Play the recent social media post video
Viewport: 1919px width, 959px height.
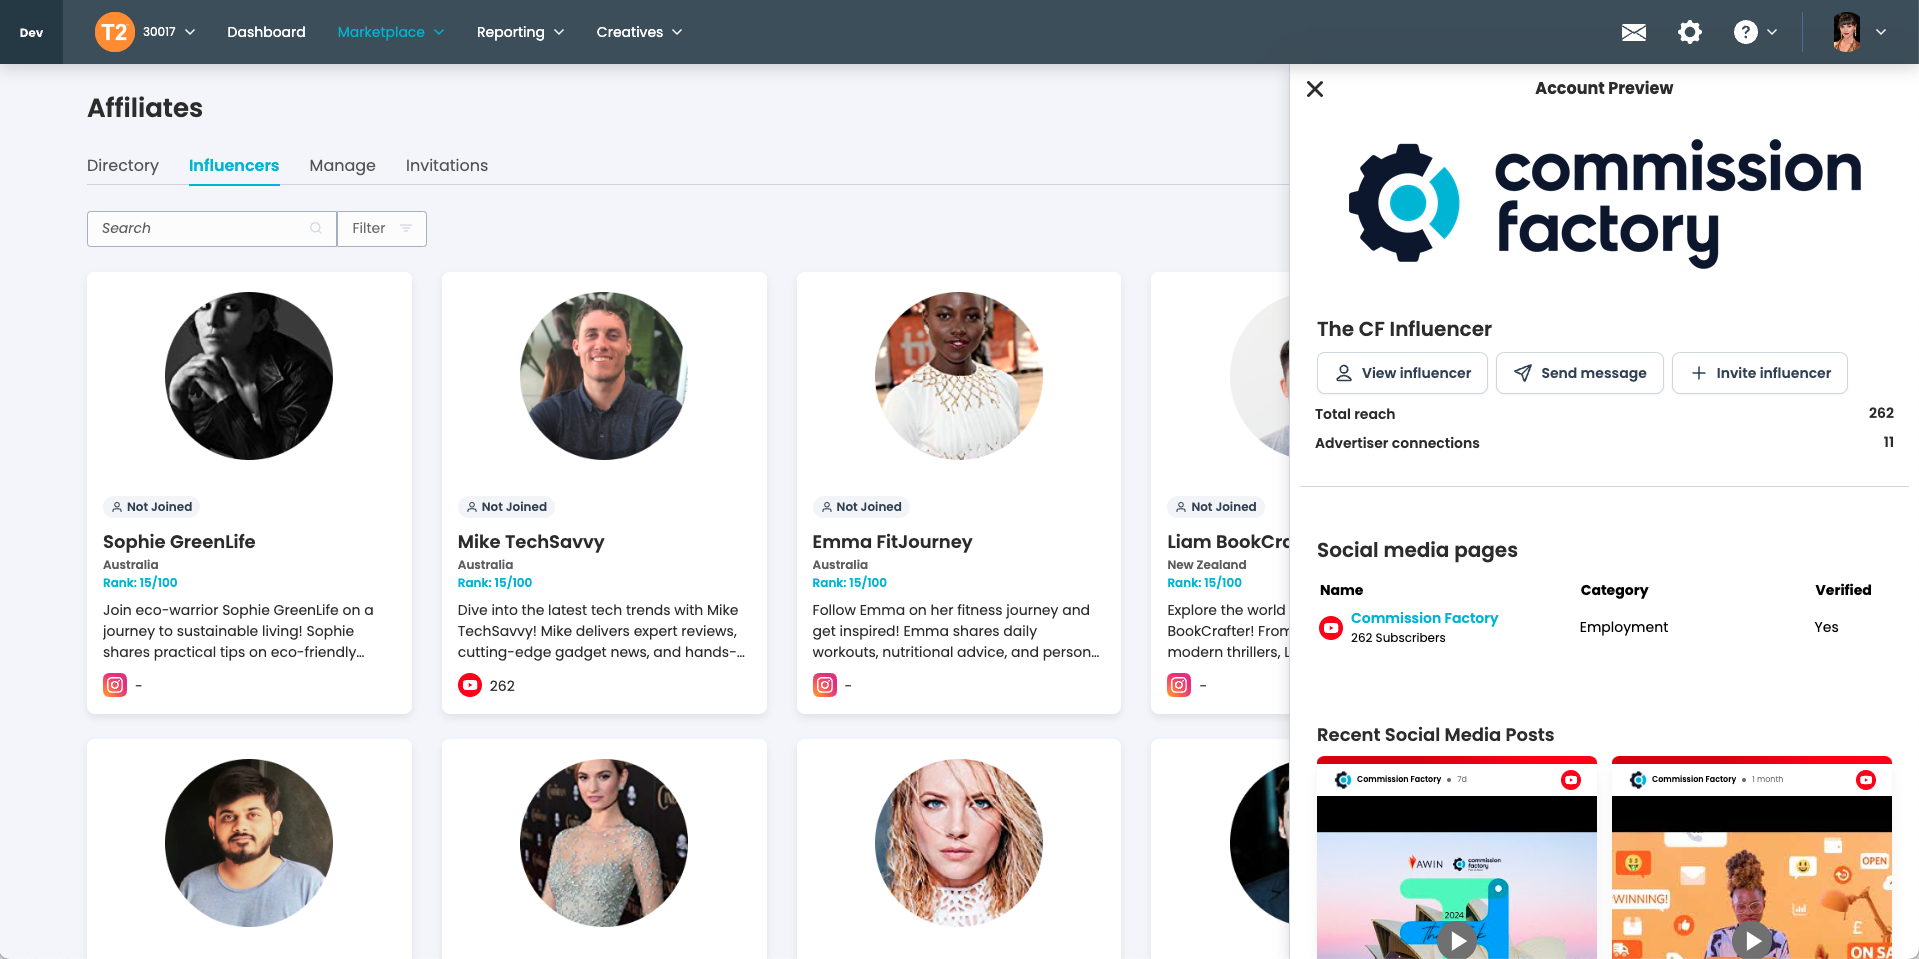(x=1456, y=940)
